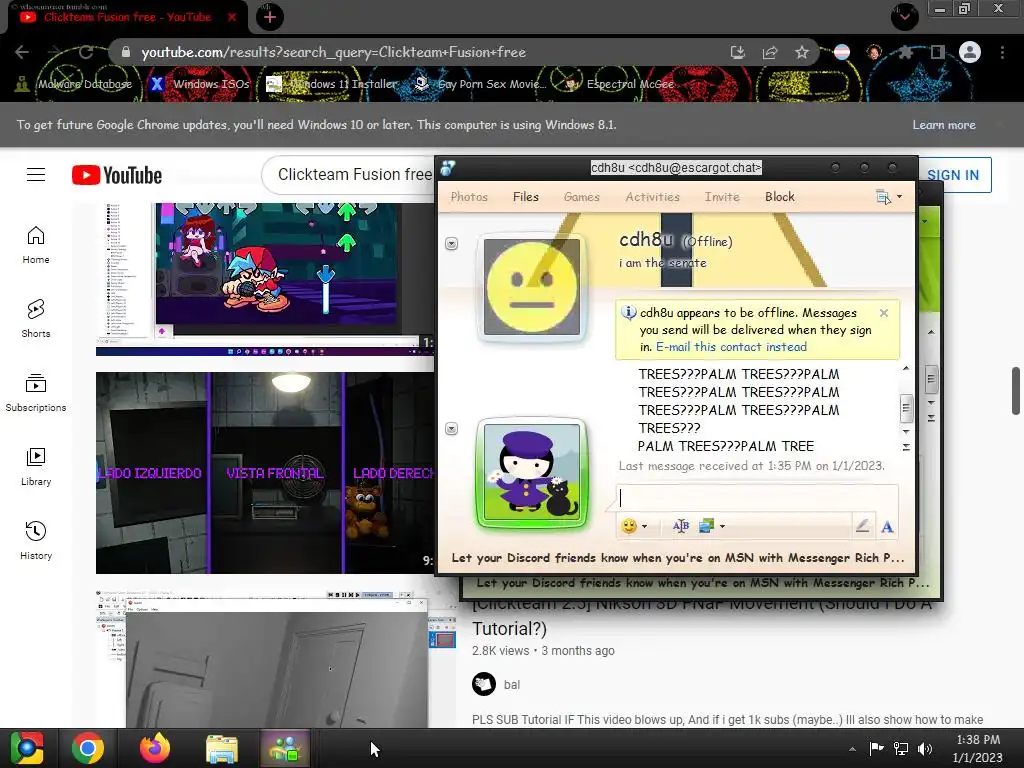Image resolution: width=1024 pixels, height=768 pixels.
Task: Click the AB text icon in chat toolbar
Action: (680, 526)
